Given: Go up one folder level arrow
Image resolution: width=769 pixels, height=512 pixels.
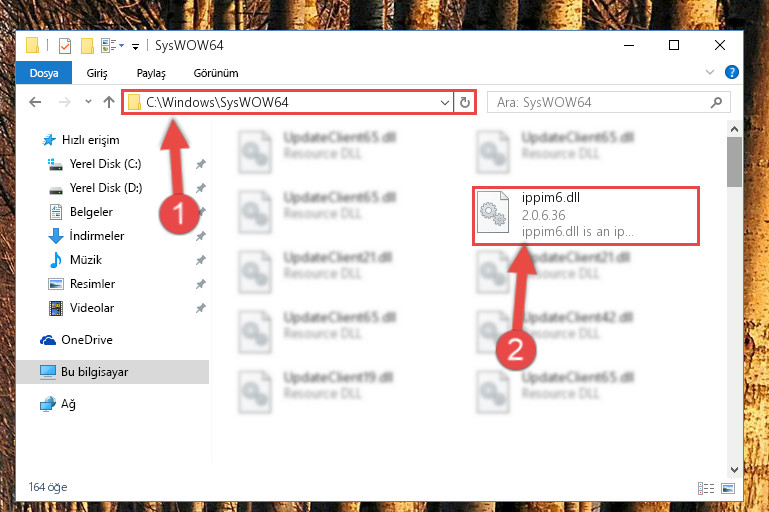Looking at the screenshot, I should (109, 102).
